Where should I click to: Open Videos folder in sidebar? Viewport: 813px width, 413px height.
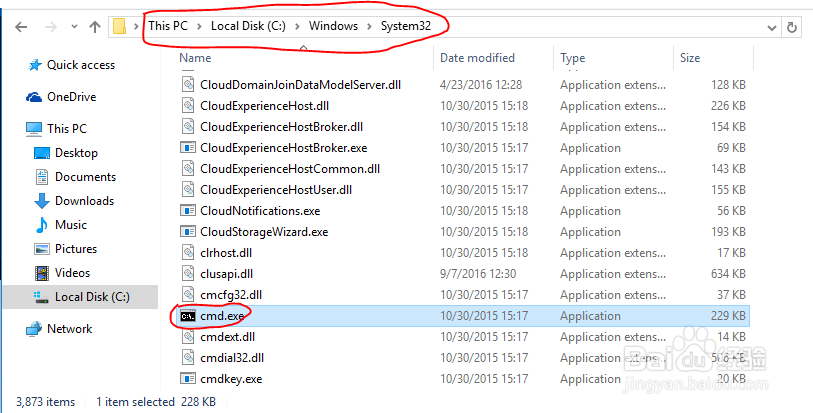(73, 273)
